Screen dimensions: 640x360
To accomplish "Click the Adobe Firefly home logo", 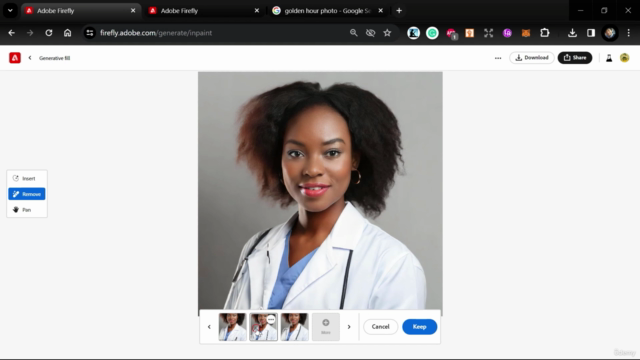I will (15, 58).
